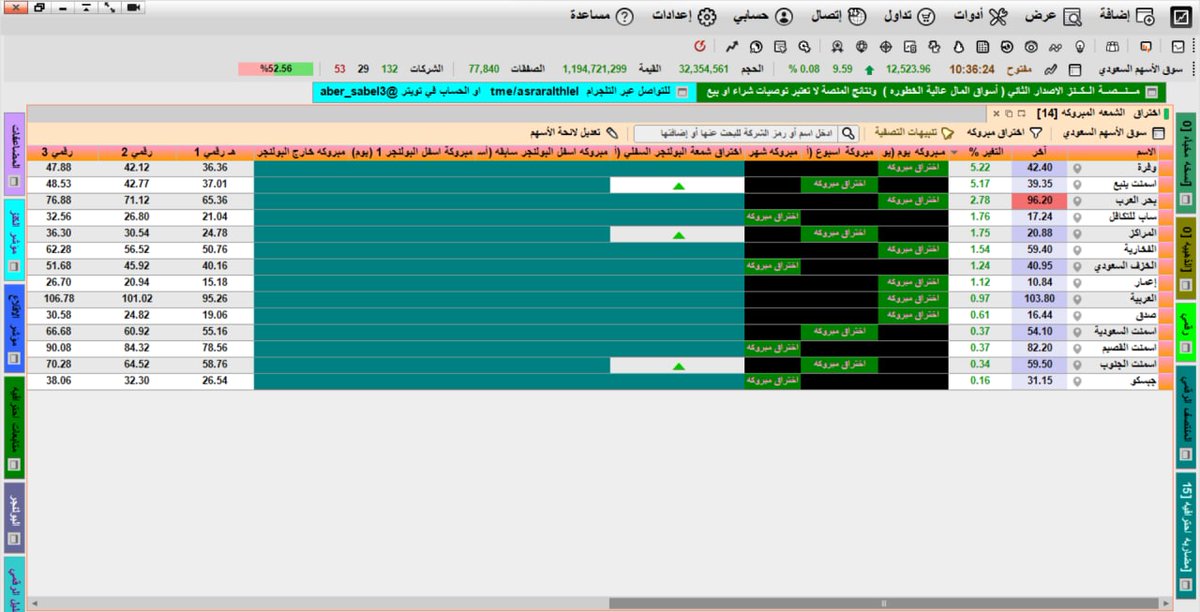
Task: Click the grid table toolbar icon
Action: [983, 46]
